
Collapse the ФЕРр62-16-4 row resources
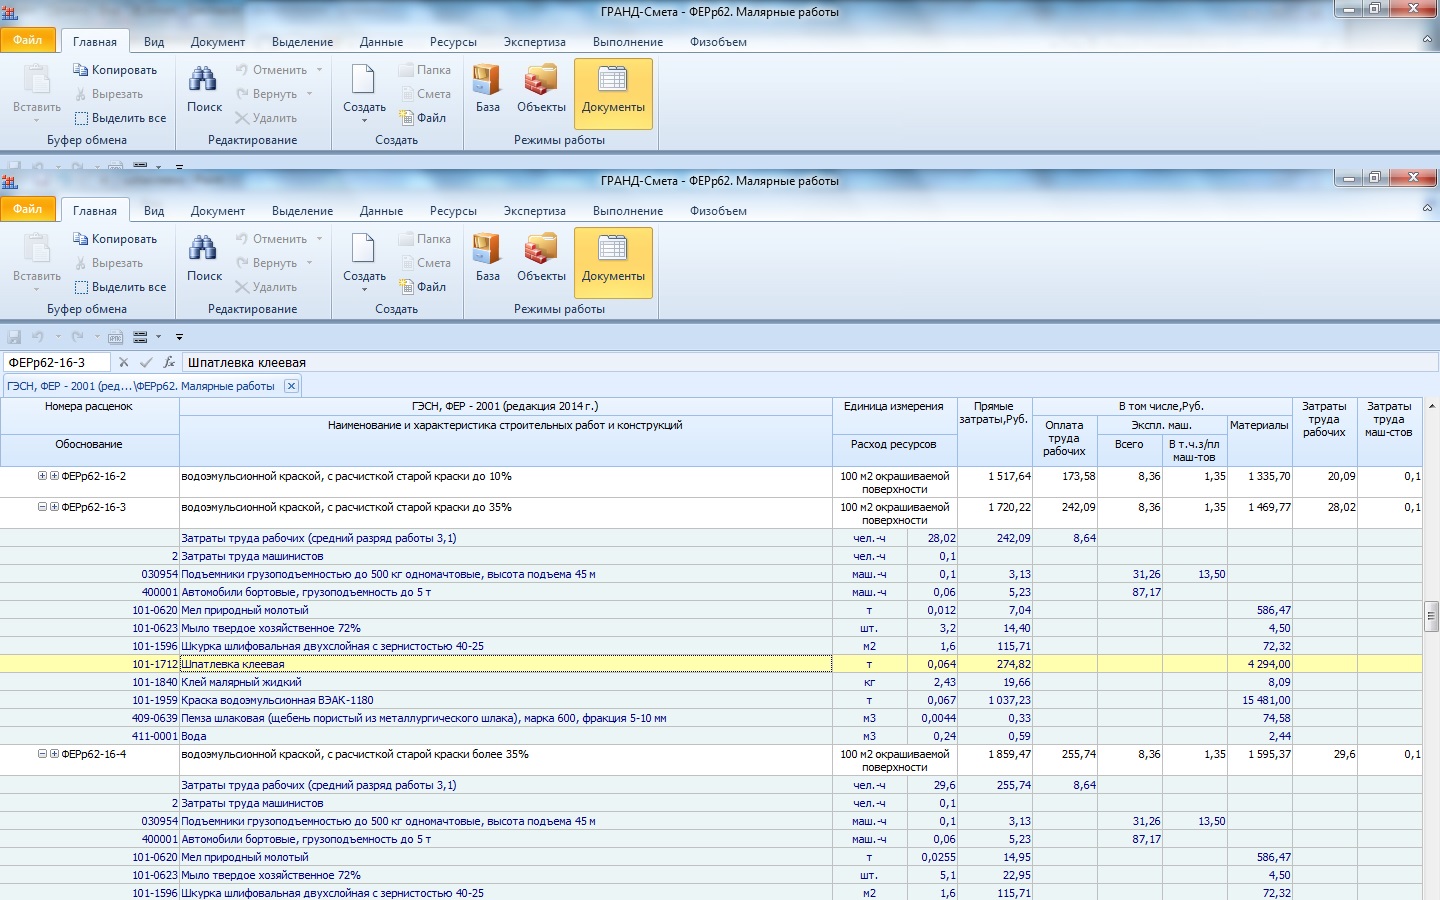point(42,754)
